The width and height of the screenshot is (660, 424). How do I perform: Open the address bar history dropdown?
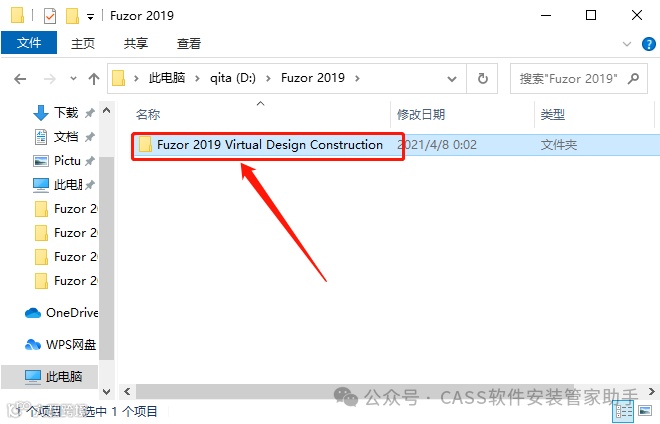click(x=452, y=79)
